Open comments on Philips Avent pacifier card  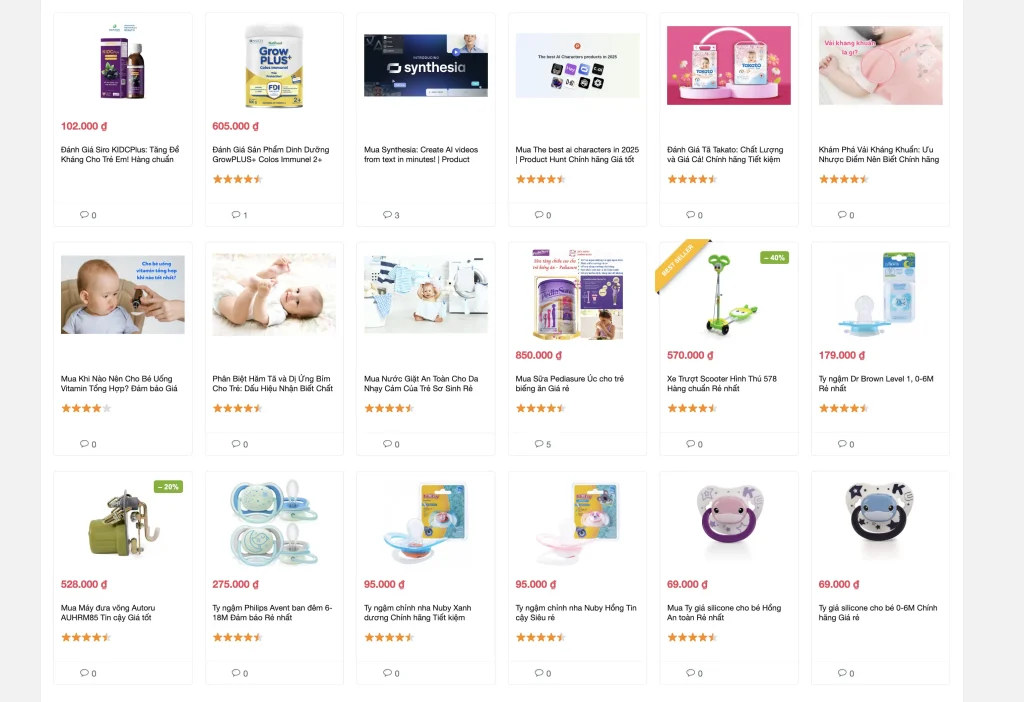pos(236,673)
